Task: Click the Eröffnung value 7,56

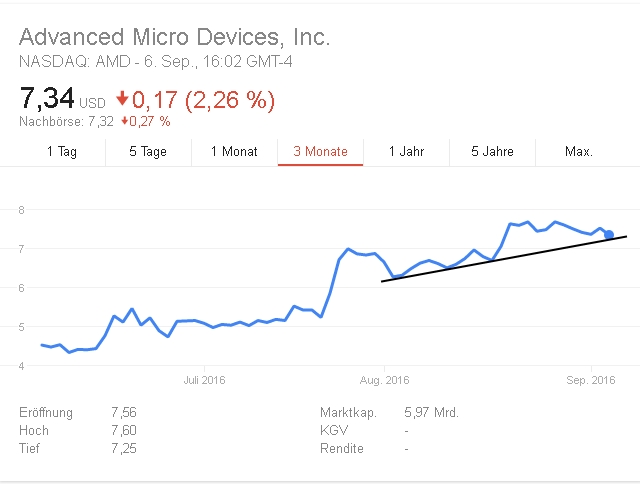Action: click(x=126, y=412)
